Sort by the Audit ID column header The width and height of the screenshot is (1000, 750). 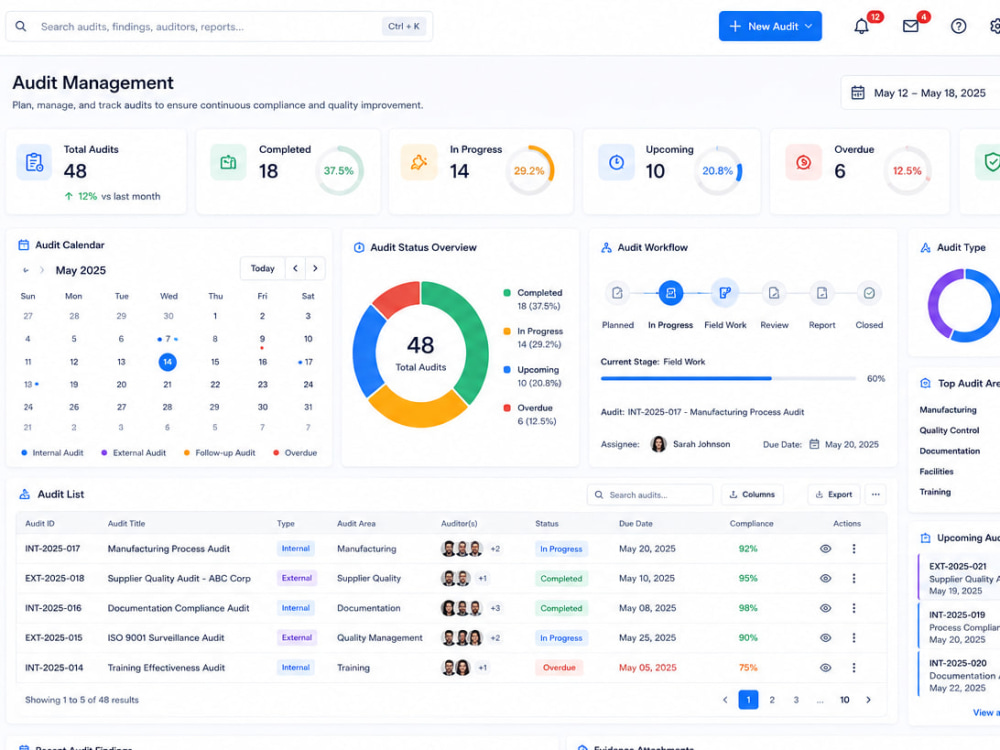pyautogui.click(x=40, y=524)
